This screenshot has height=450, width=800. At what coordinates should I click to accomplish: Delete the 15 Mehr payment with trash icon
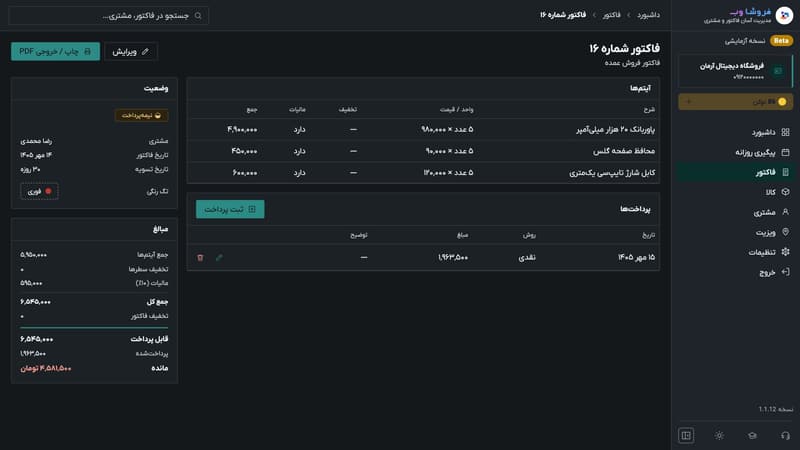tap(200, 258)
